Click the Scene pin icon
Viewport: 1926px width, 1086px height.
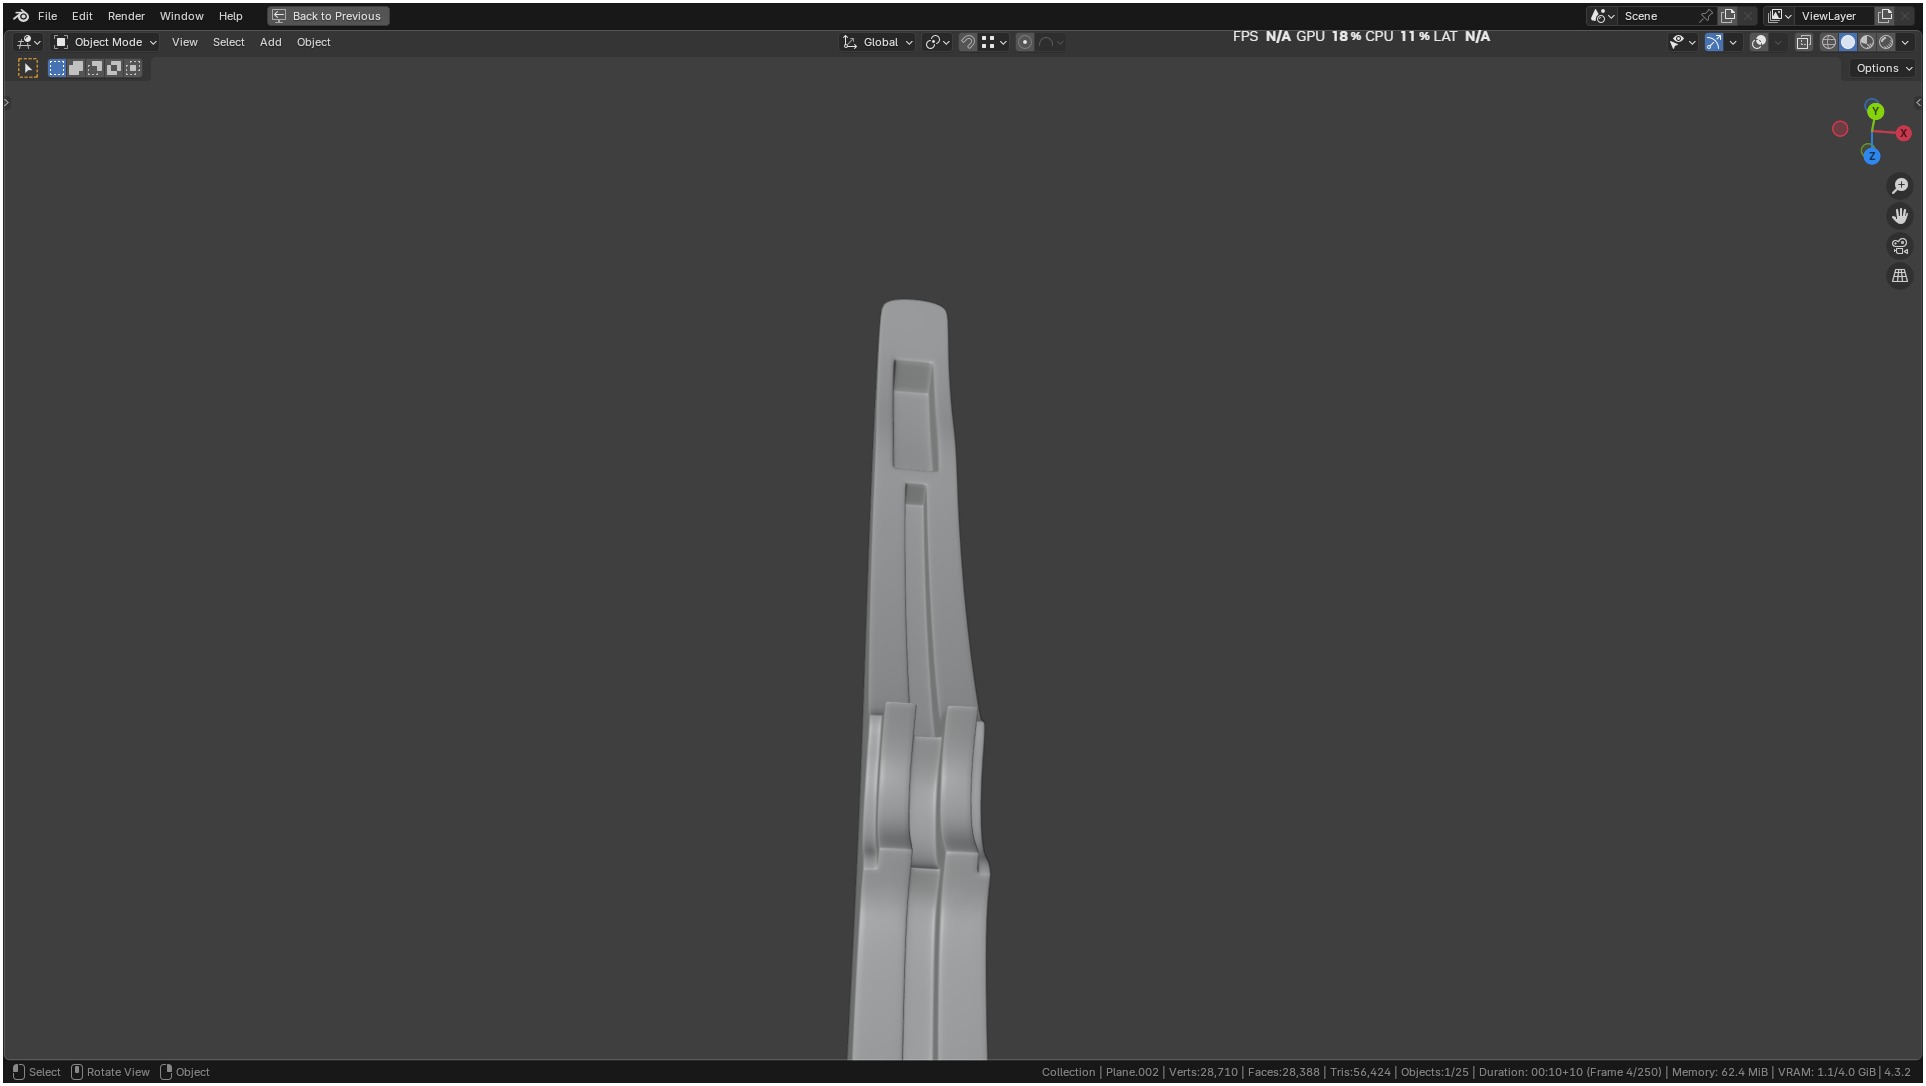[x=1706, y=16]
